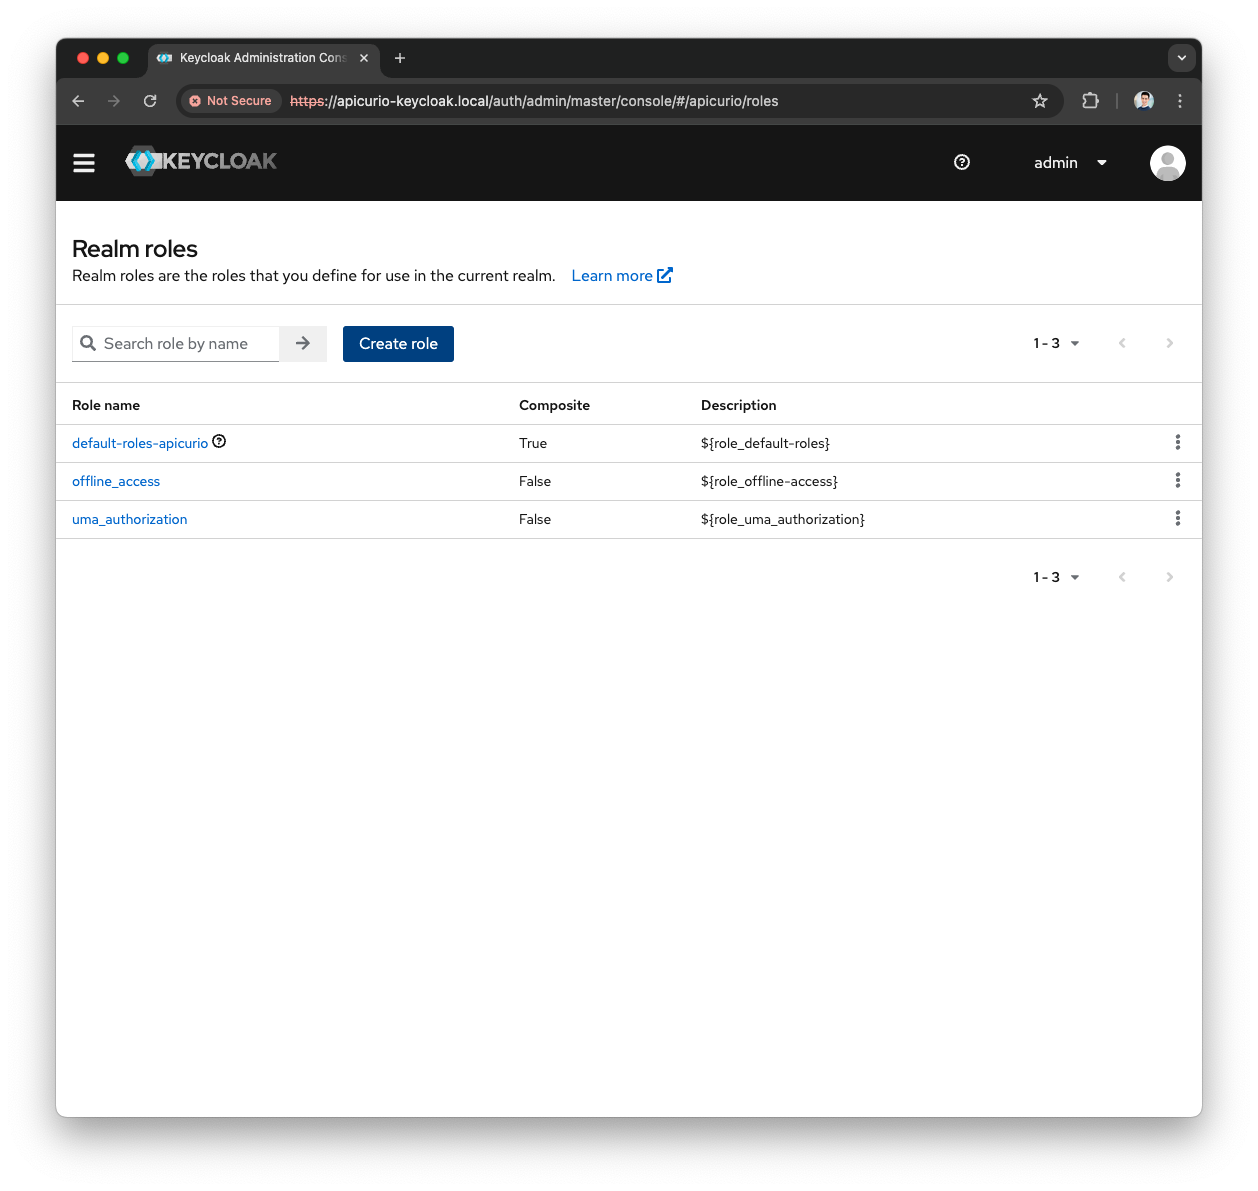Screen dimensions: 1258x1191
Task: Open the top pagination items-per-page dropdown
Action: click(x=1056, y=343)
